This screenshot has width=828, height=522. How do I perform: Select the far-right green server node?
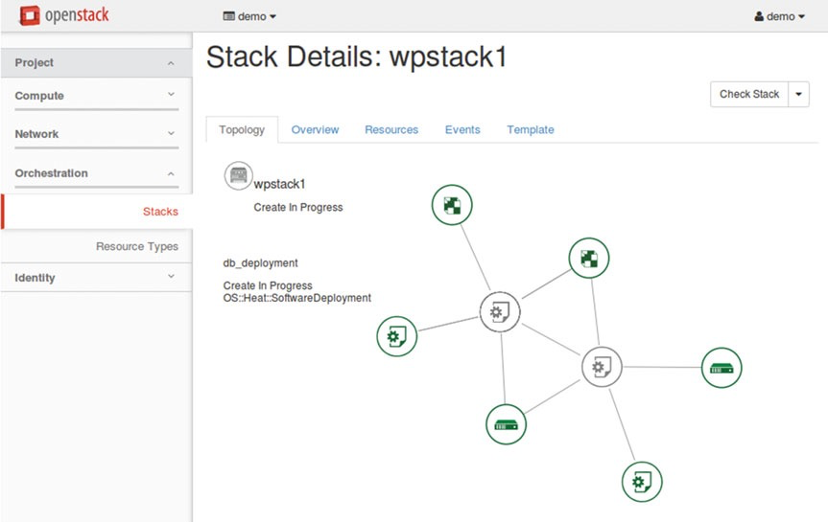coord(721,368)
